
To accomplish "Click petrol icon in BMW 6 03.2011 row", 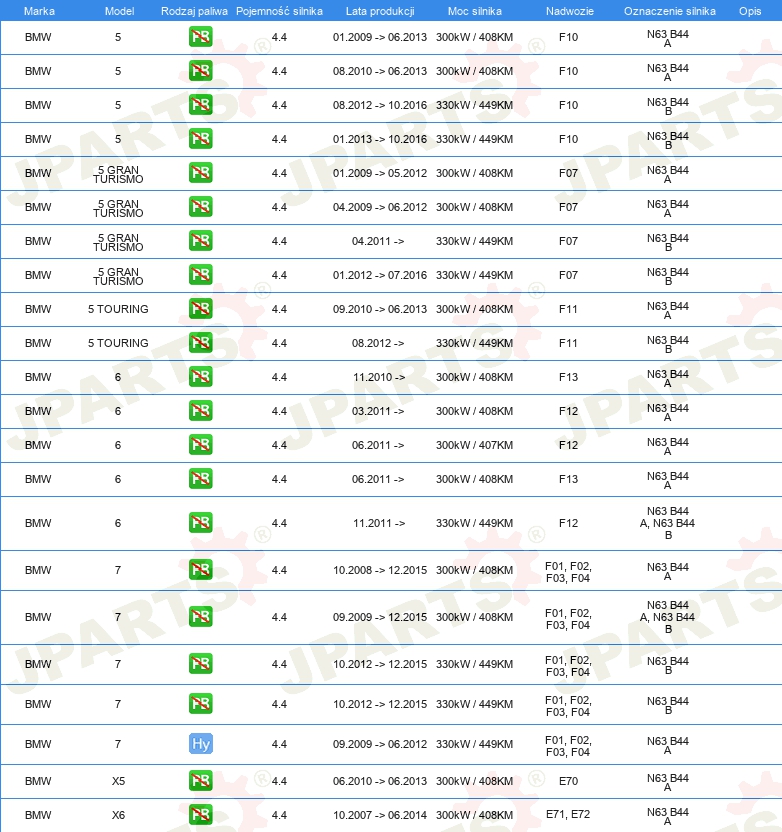I will [x=201, y=410].
